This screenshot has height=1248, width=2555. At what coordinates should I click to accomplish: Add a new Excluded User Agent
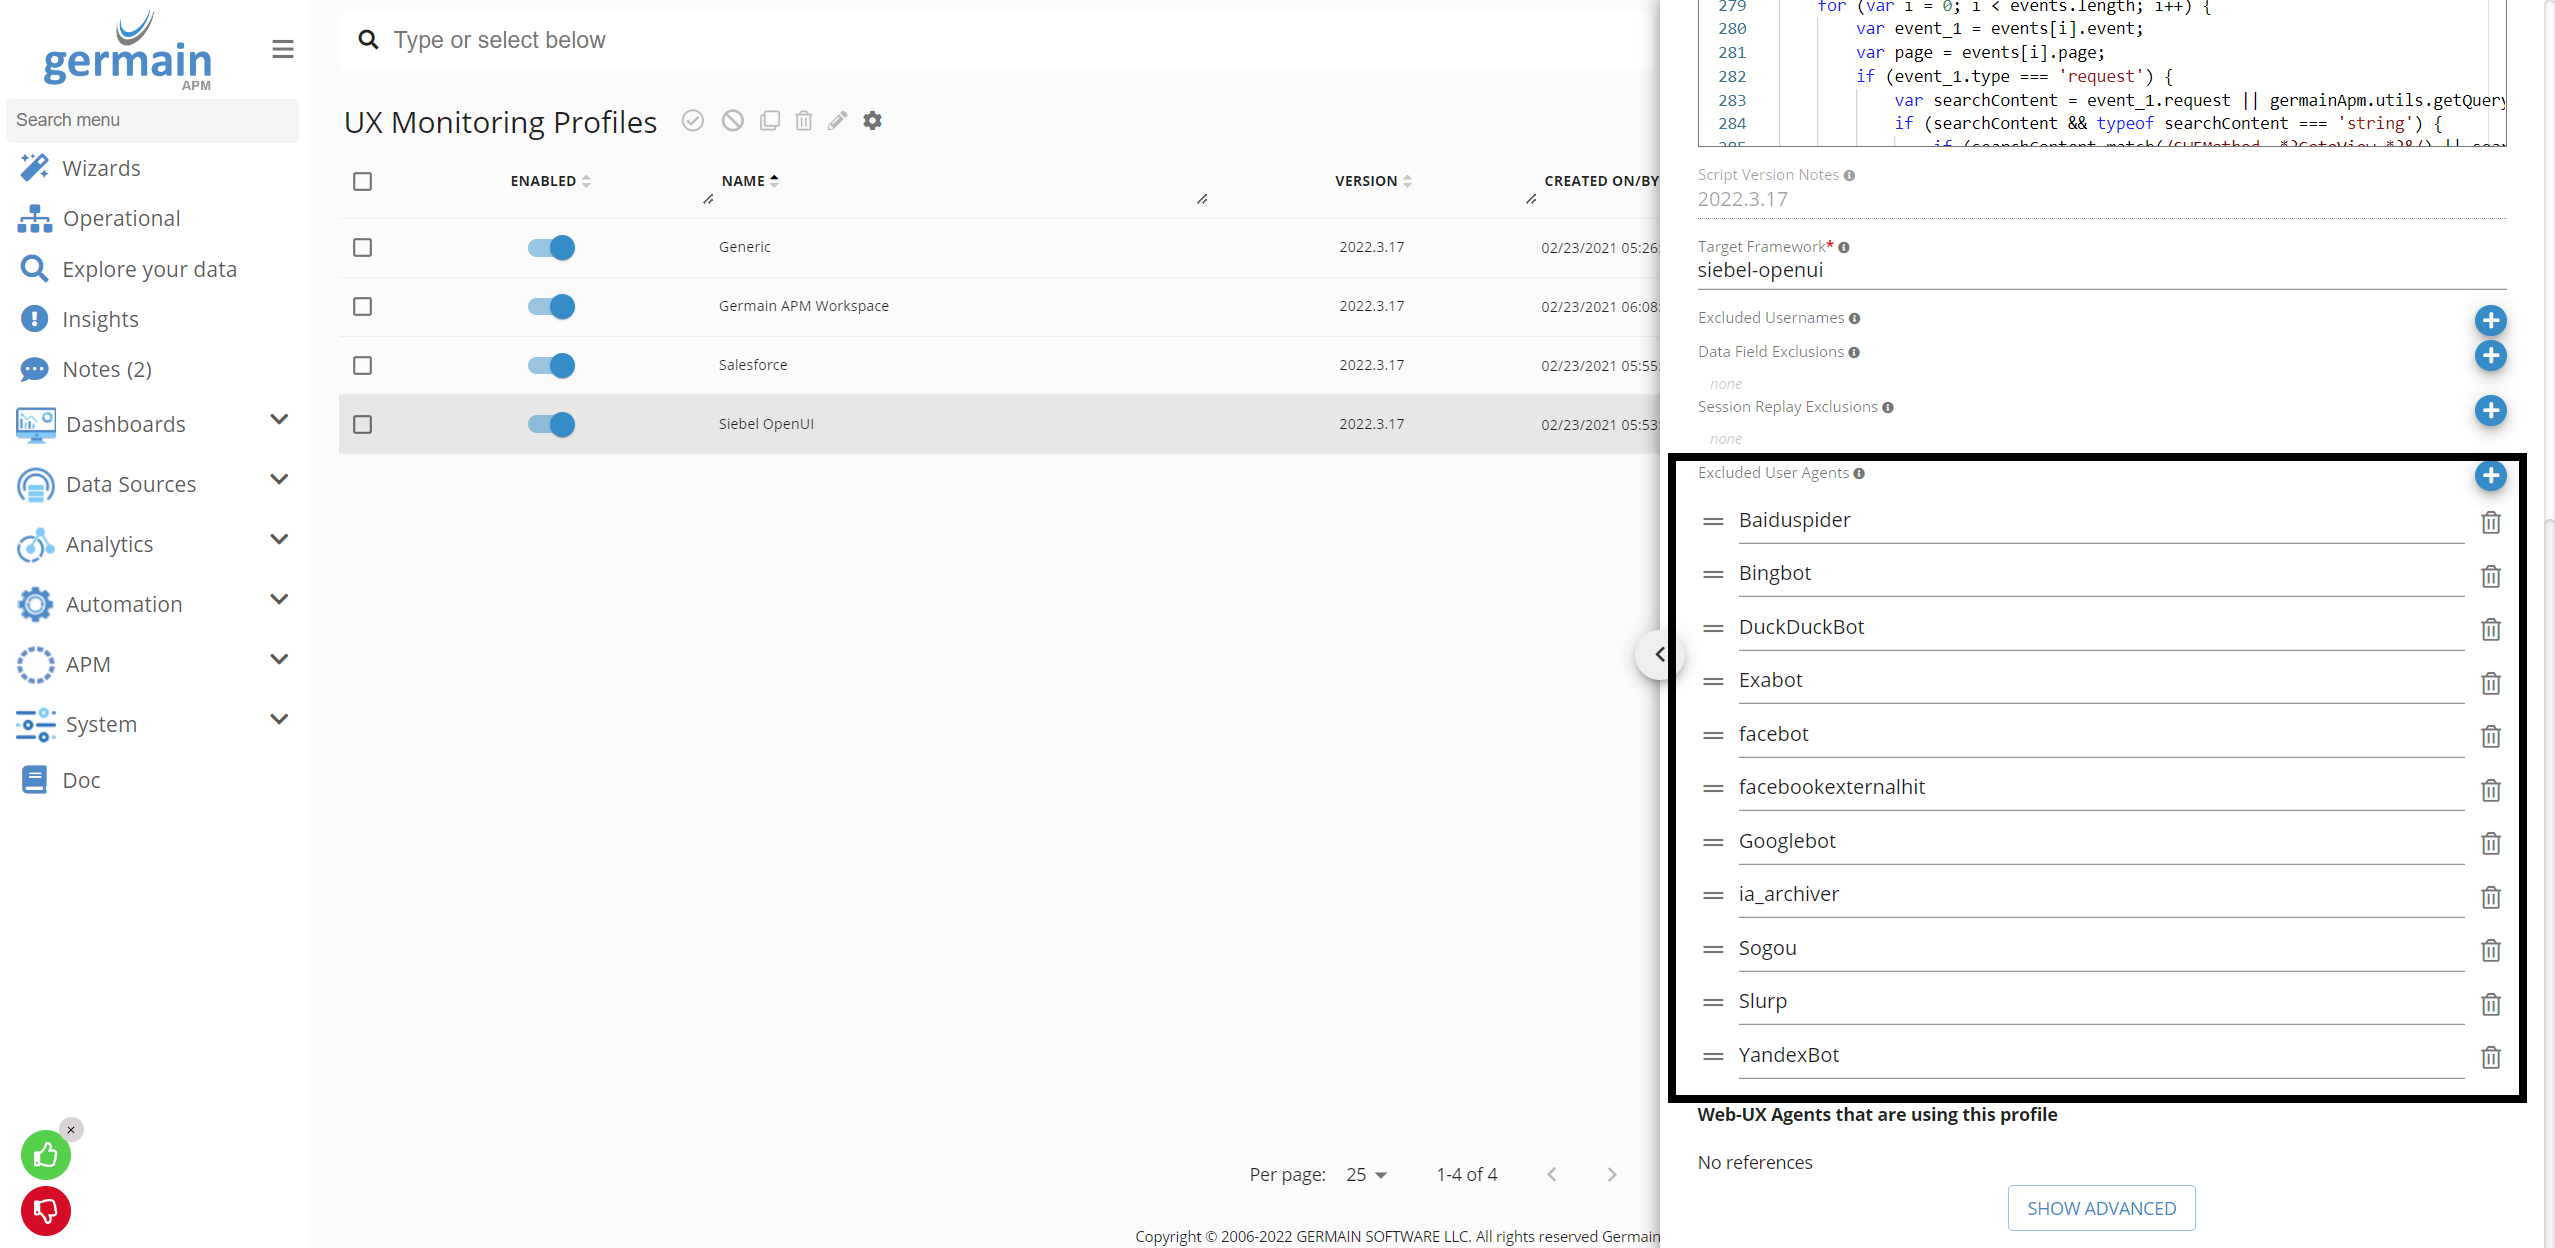2491,476
